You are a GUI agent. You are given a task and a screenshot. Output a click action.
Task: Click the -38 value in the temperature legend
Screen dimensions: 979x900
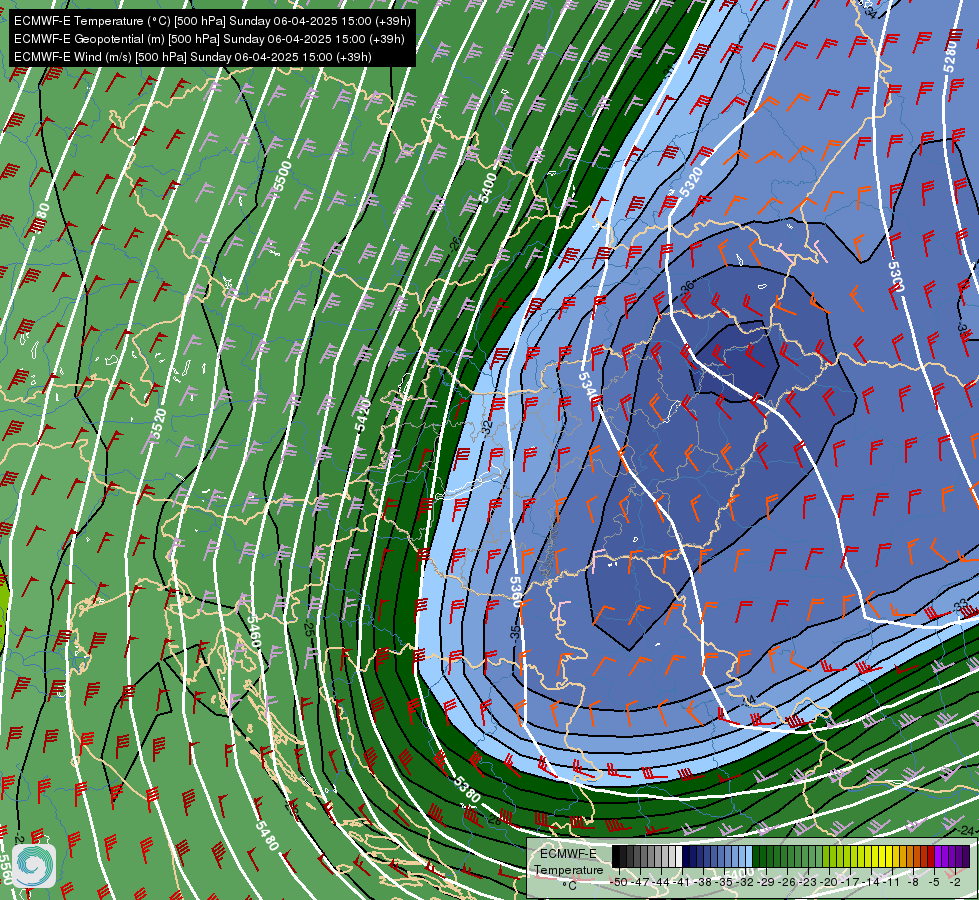coord(702,882)
